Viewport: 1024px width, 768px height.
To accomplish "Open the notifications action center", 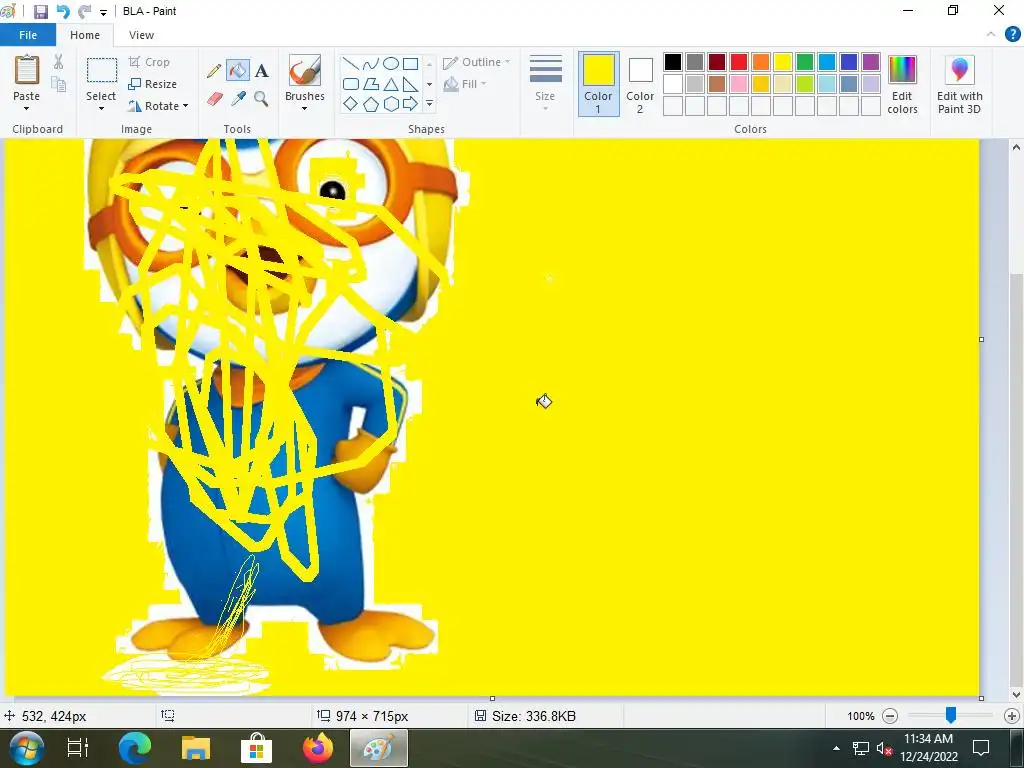I will pos(982,748).
